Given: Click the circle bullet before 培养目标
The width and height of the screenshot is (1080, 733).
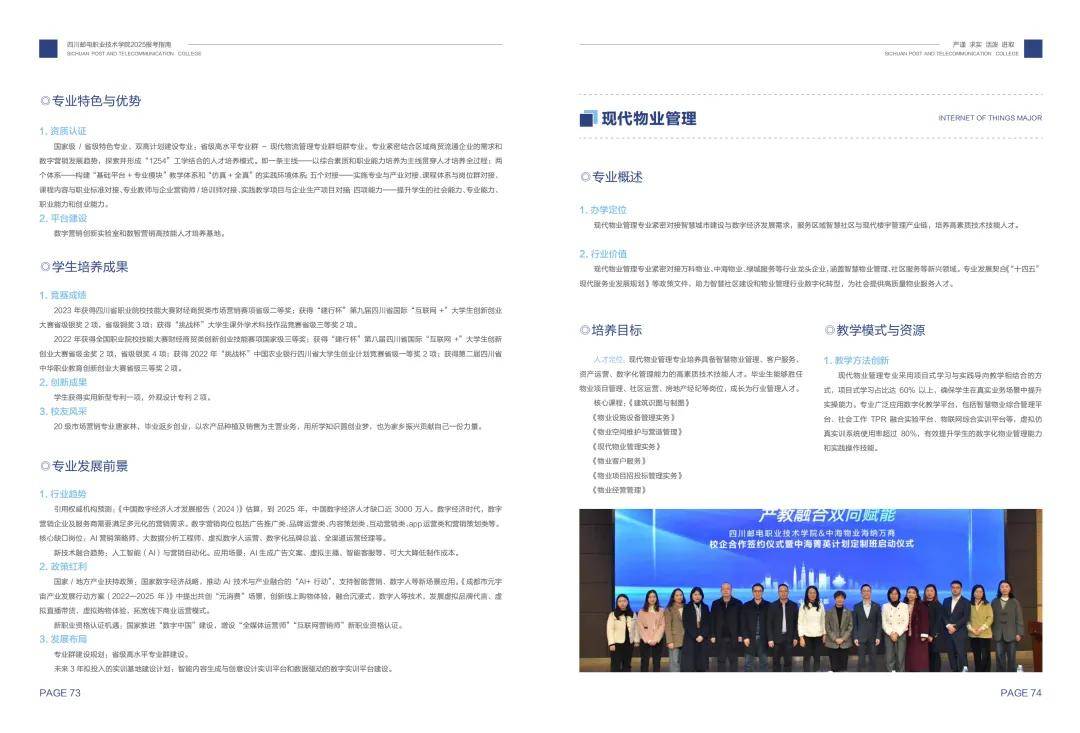Looking at the screenshot, I should (585, 331).
